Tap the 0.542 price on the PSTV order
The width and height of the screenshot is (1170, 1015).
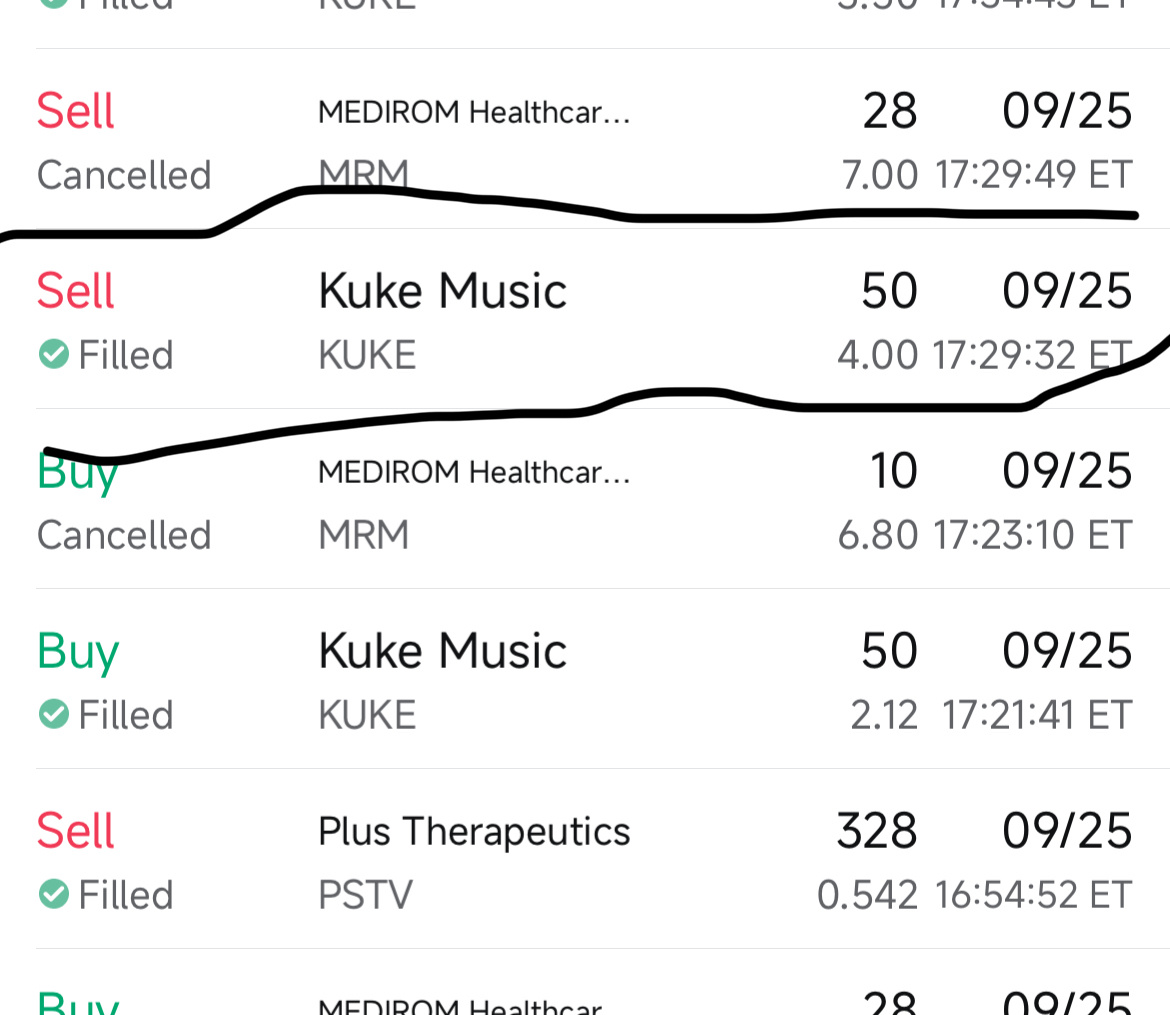867,894
